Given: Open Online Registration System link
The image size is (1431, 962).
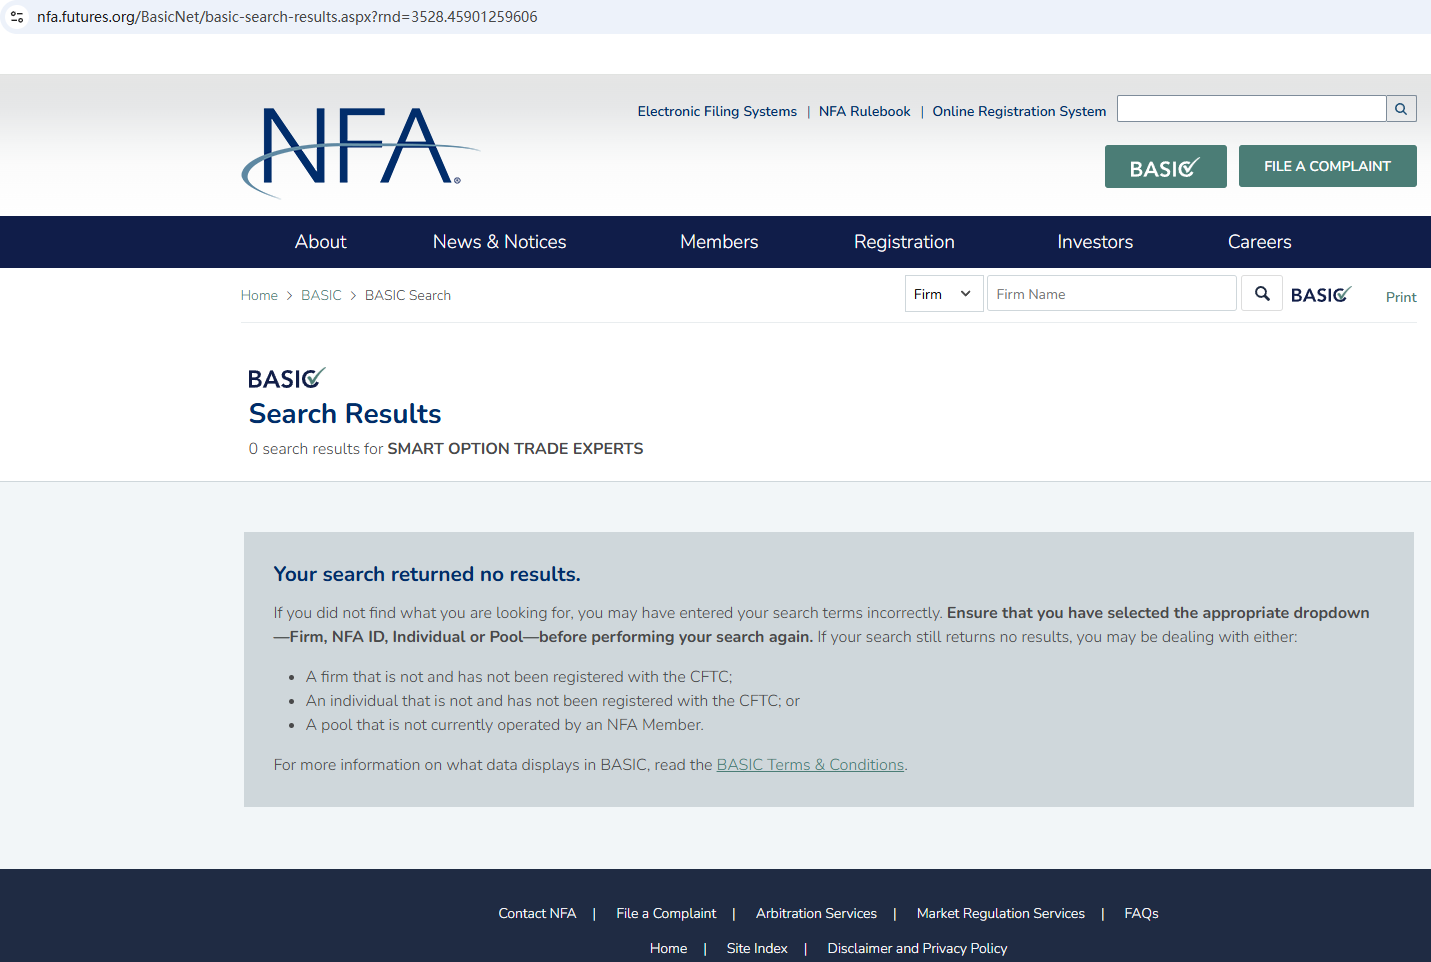Looking at the screenshot, I should coord(1019,111).
